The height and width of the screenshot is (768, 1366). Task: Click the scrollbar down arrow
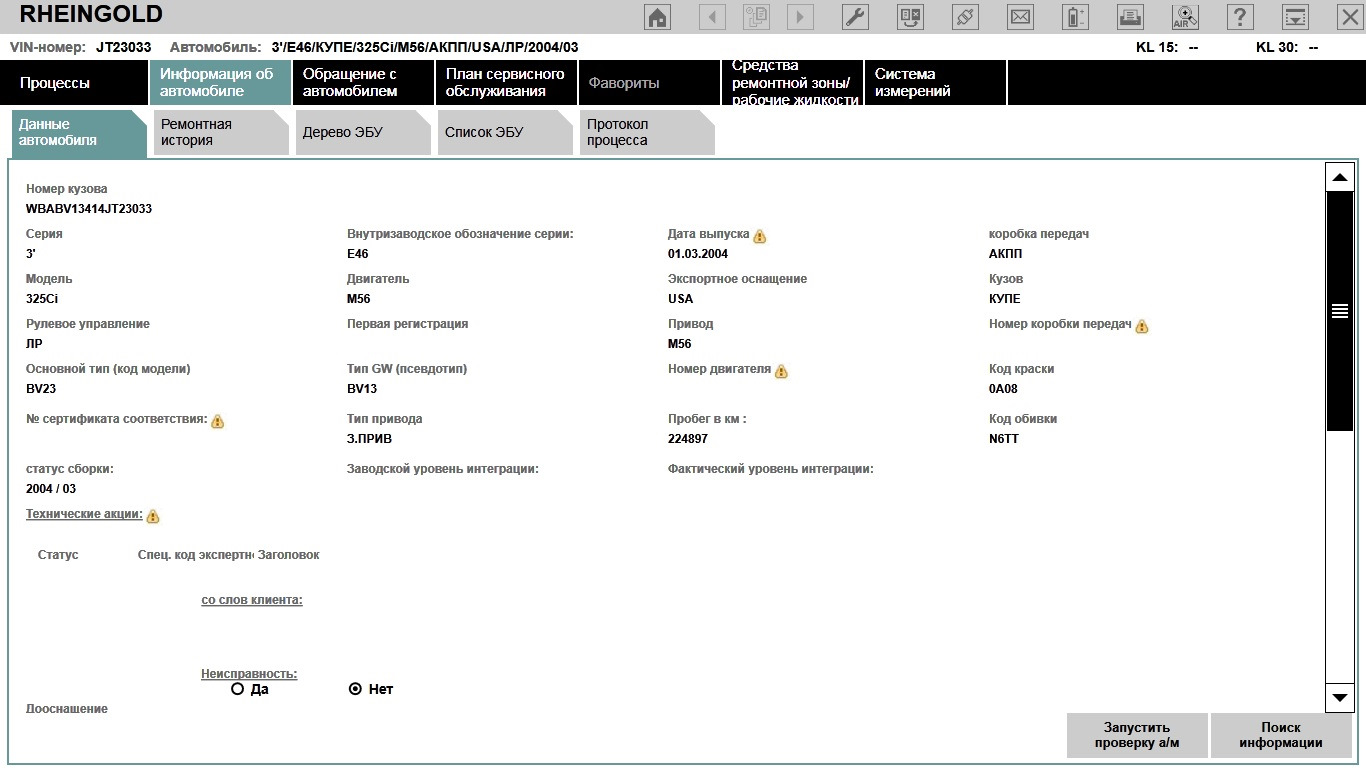click(1339, 696)
